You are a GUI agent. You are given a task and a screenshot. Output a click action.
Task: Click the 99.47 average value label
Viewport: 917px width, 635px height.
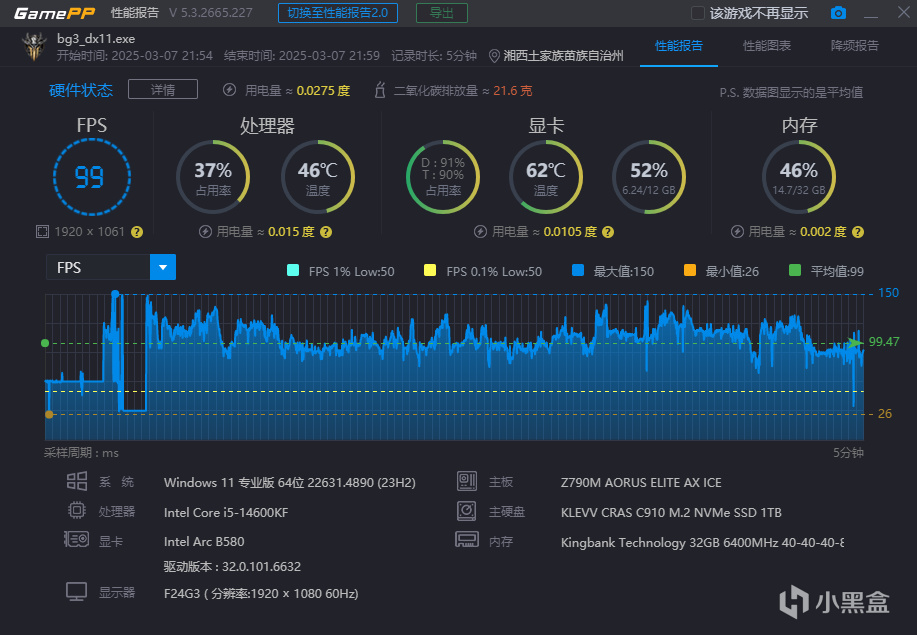tap(884, 341)
